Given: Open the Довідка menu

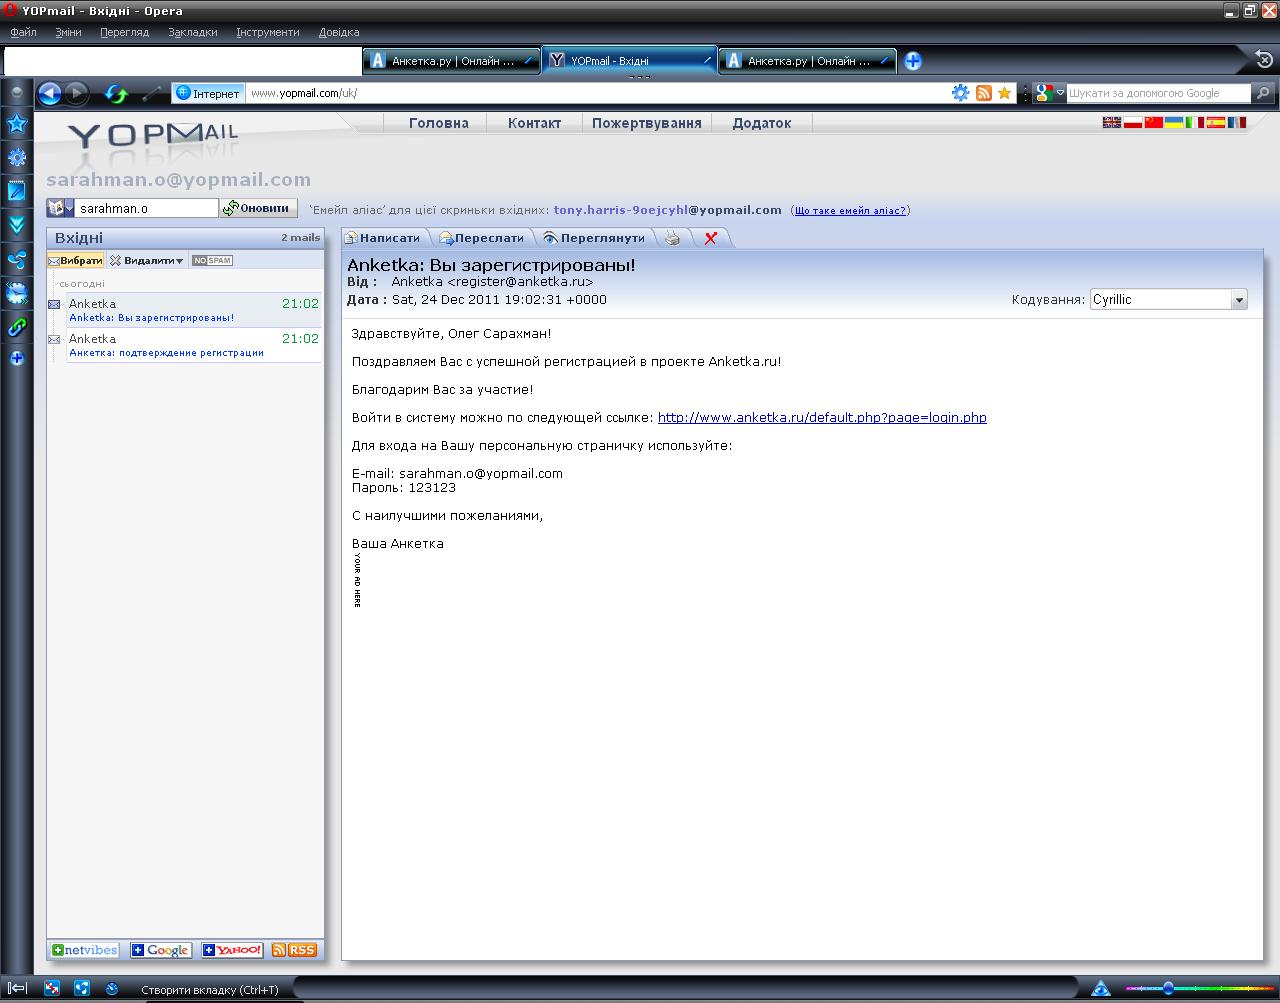Looking at the screenshot, I should coord(339,32).
